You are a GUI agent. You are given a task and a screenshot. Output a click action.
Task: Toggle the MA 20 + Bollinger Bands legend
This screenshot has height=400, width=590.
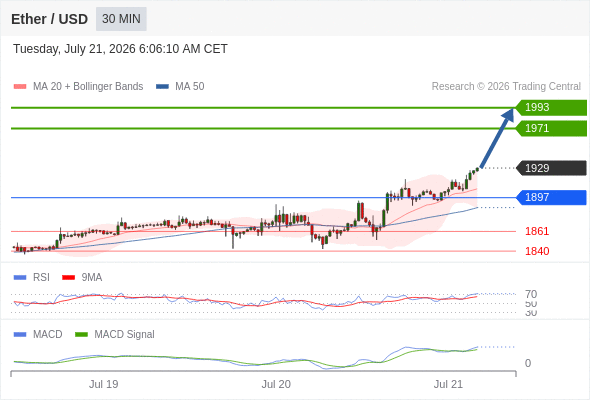(78, 87)
